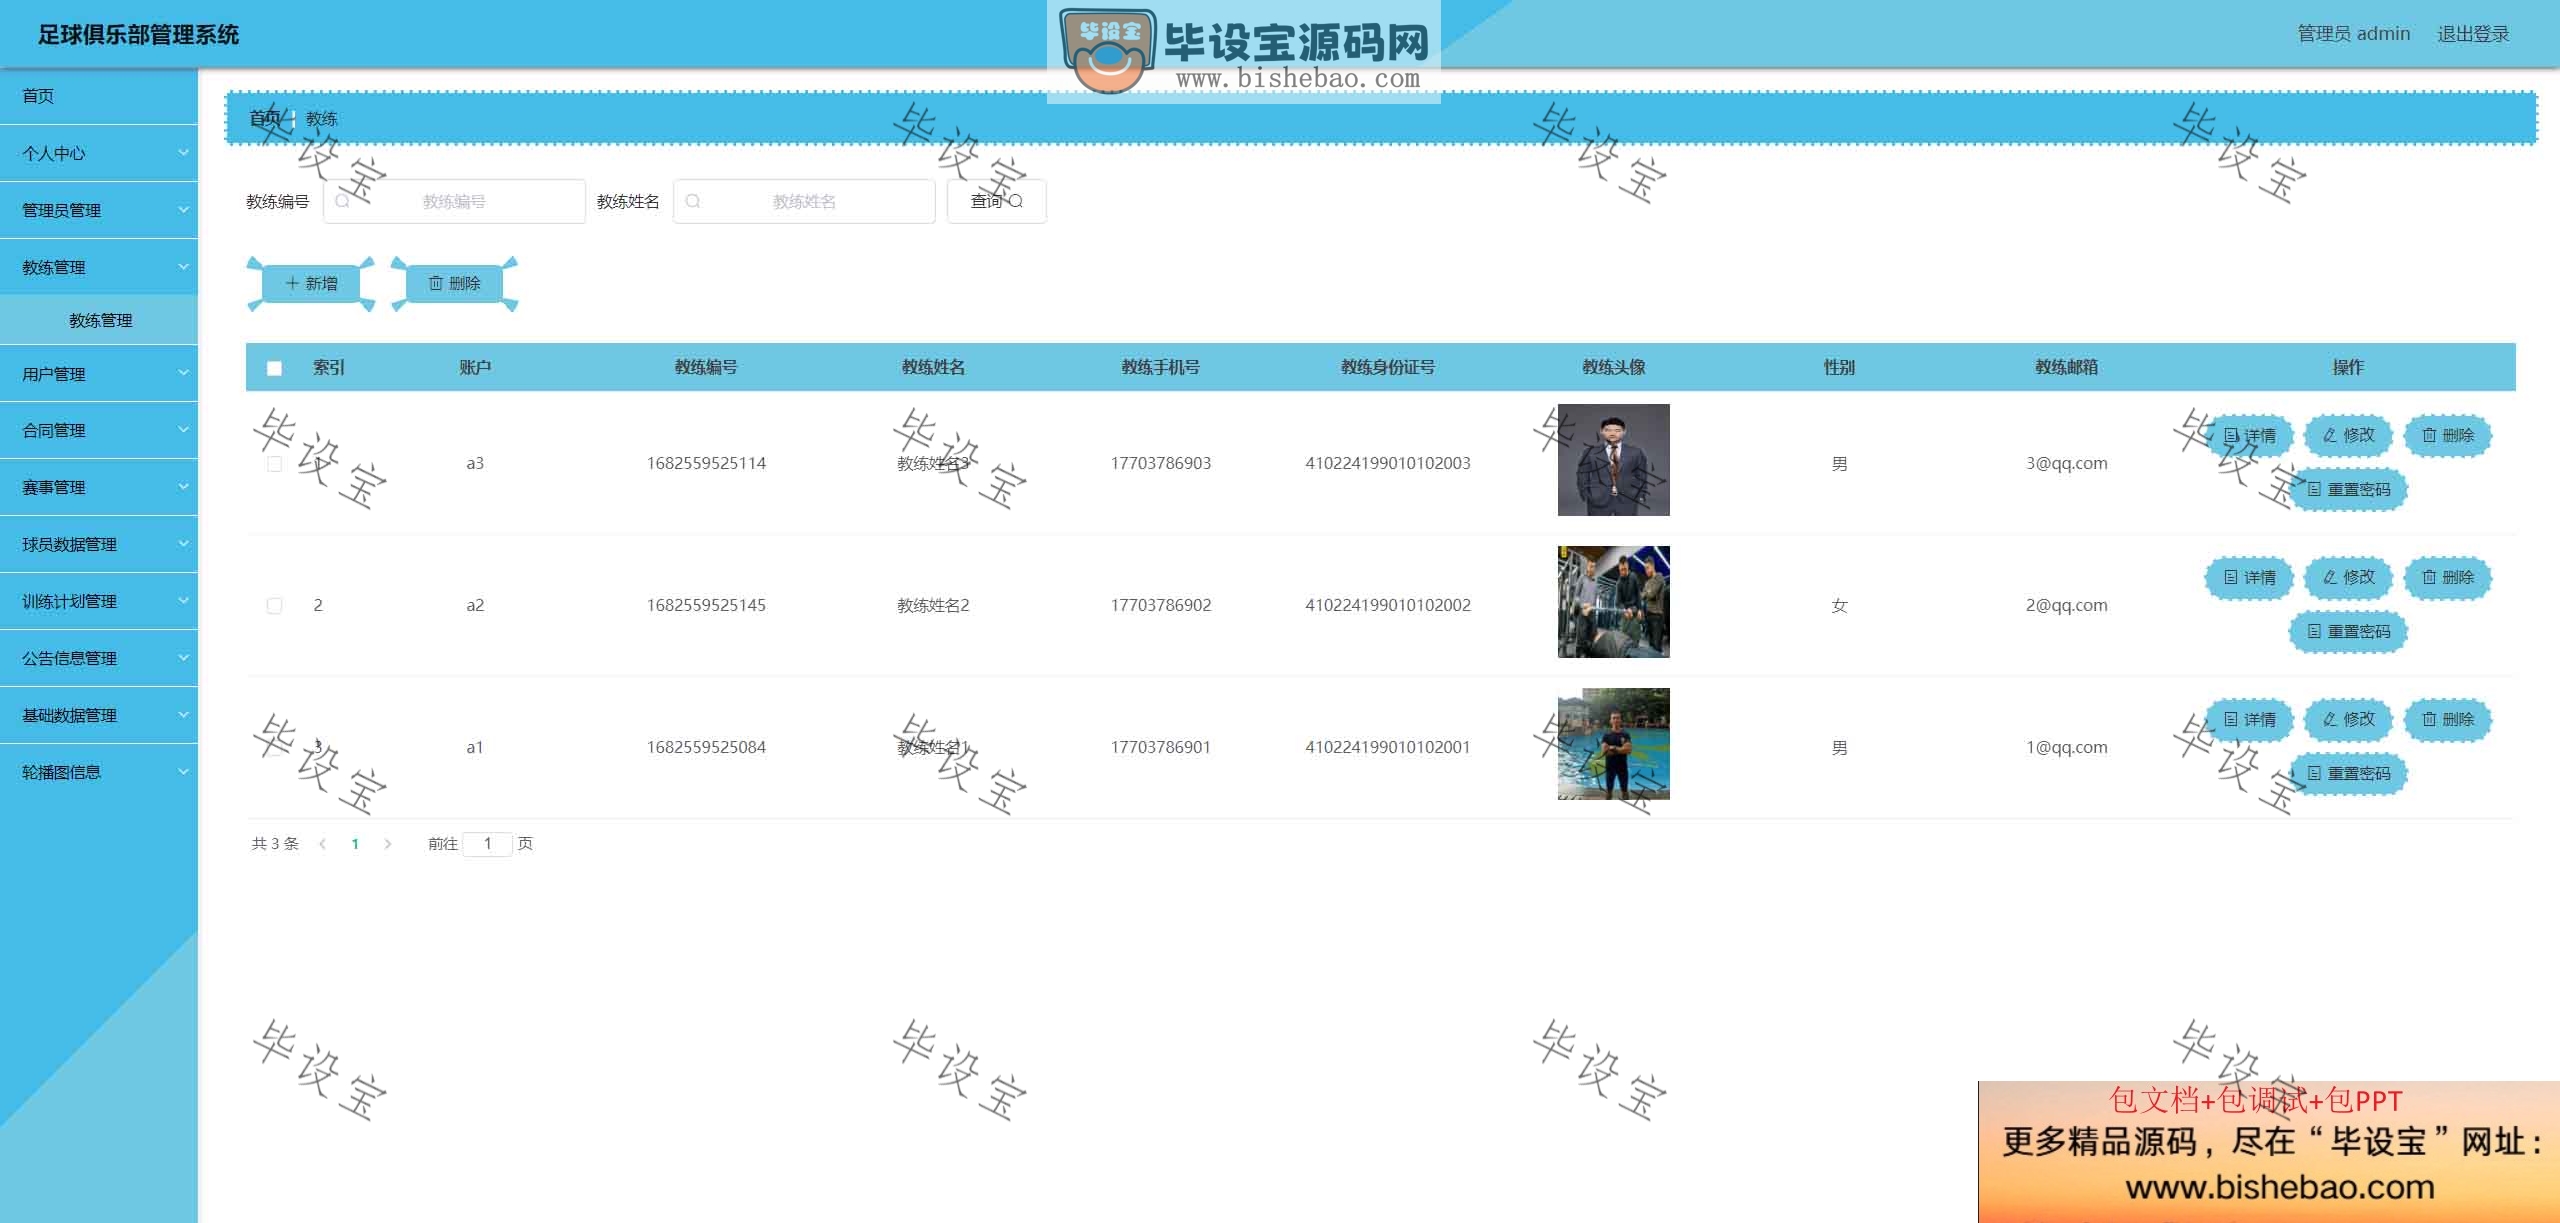This screenshot has width=2560, height=1223.
Task: Click the search icon in 教练编号 field
Action: coord(342,201)
